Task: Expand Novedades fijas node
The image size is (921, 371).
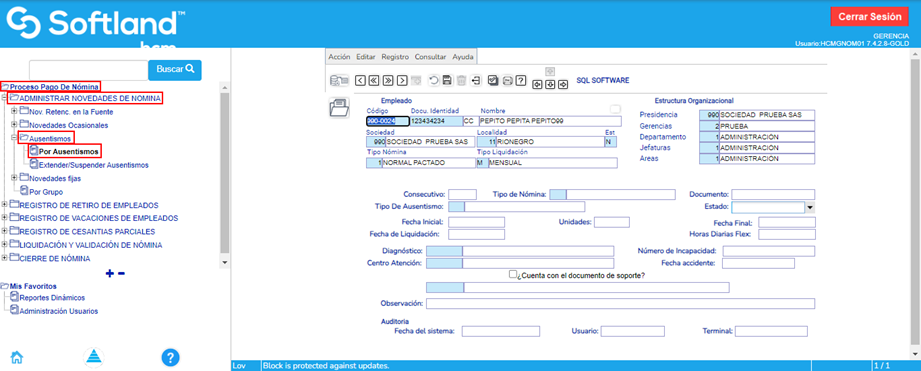Action: (14, 177)
